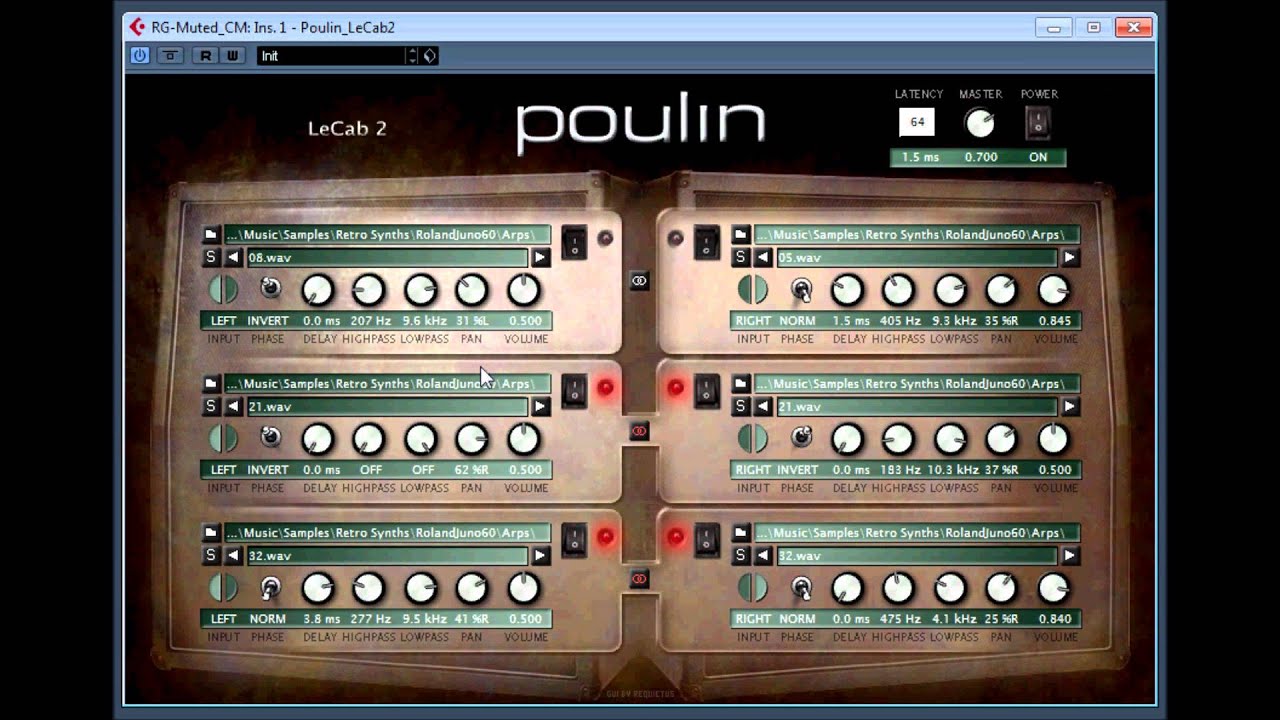1280x720 pixels.
Task: Click VOLUME knob on RIGHT 21.wav slot
Action: [x=1054, y=439]
